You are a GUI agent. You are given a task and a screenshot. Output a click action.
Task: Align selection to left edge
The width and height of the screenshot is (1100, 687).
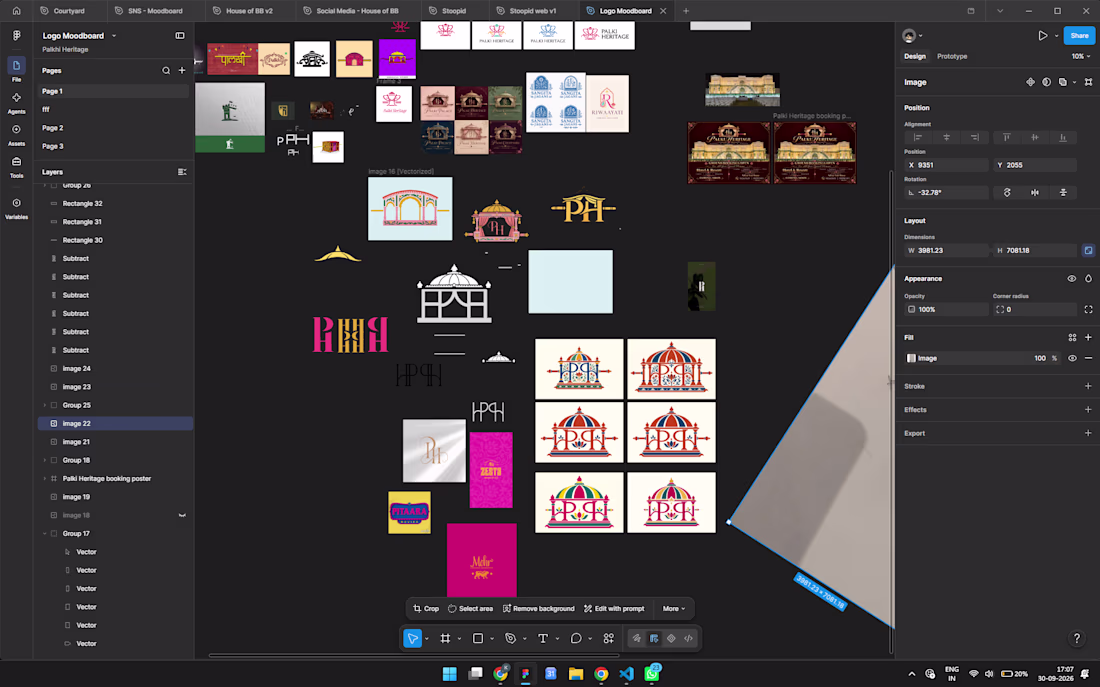918,138
